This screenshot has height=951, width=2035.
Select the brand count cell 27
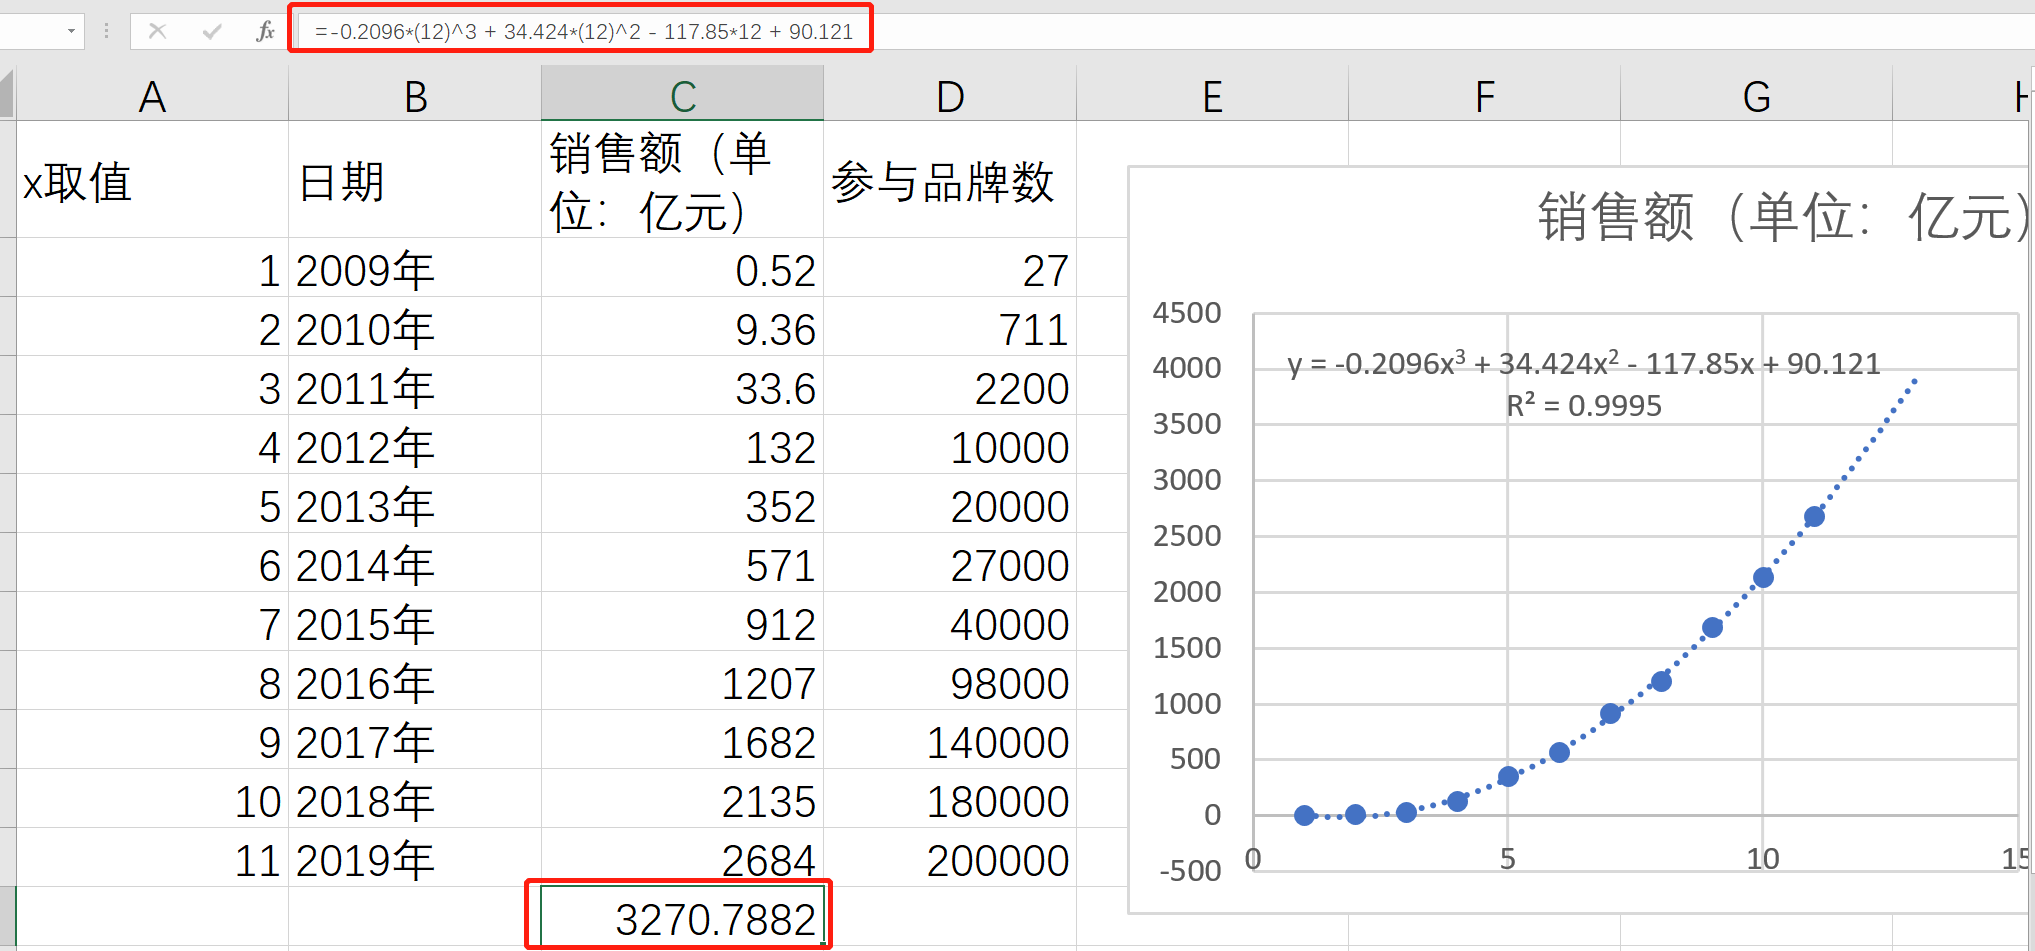950,268
